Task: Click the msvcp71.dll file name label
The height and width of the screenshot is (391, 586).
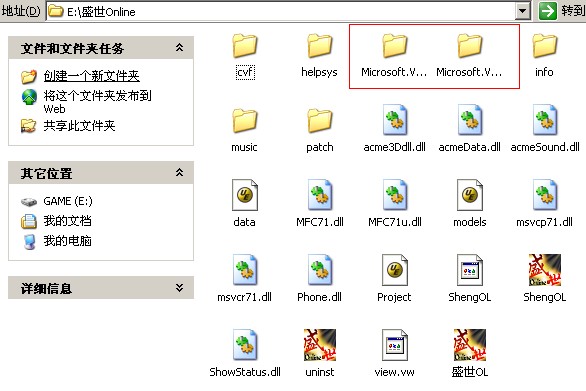Action: pos(545,222)
